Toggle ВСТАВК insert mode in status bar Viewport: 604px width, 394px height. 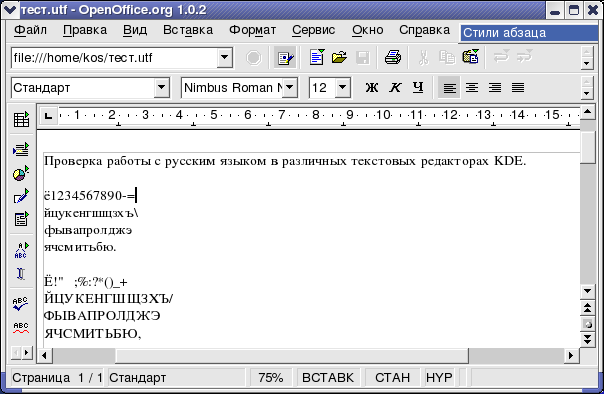pos(328,378)
